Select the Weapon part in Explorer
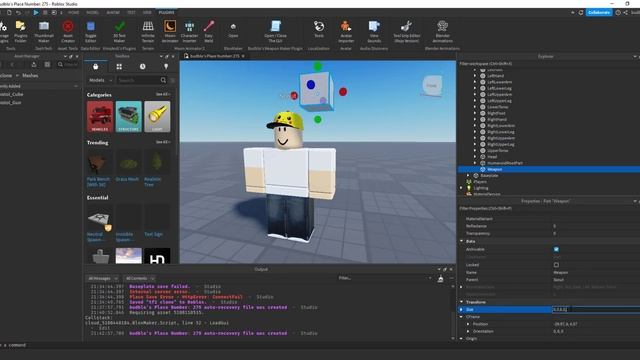This screenshot has width=640, height=360. [x=494, y=169]
